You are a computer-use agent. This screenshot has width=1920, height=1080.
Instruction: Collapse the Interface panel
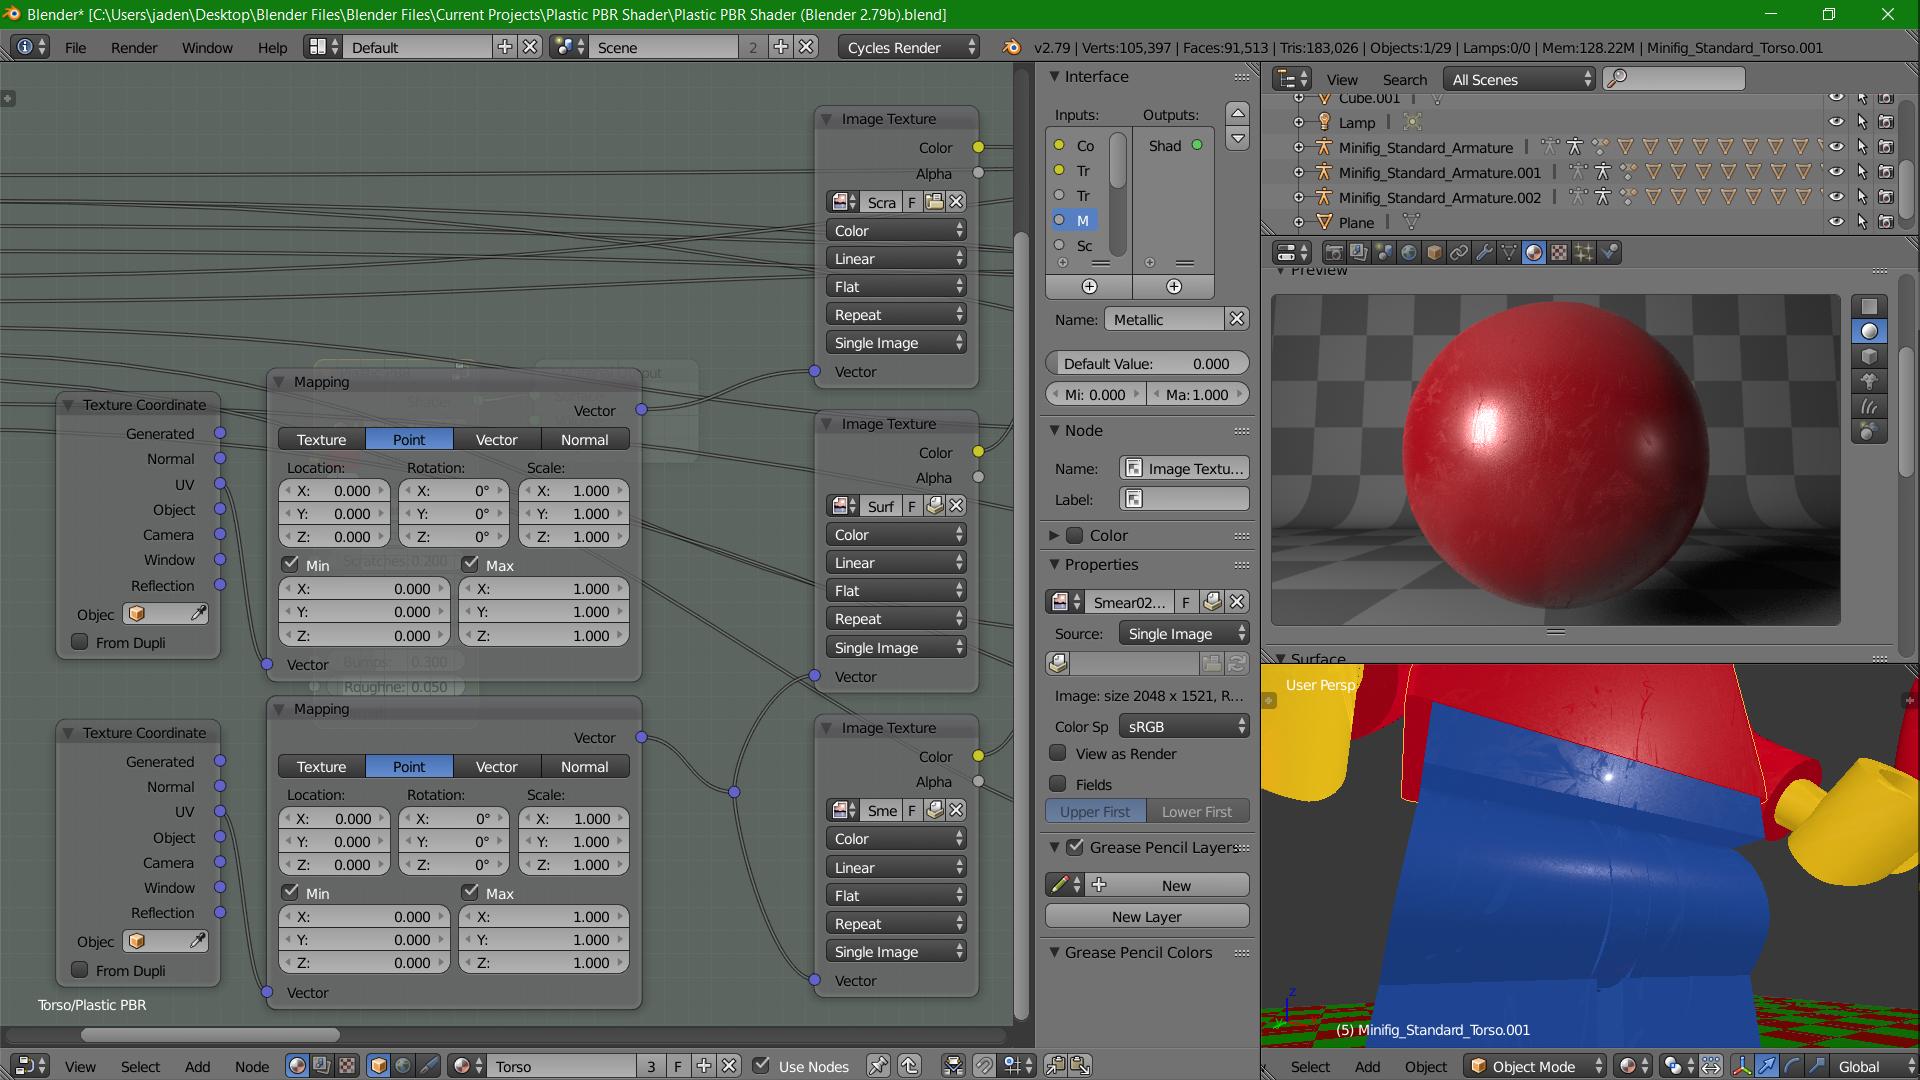click(1054, 77)
